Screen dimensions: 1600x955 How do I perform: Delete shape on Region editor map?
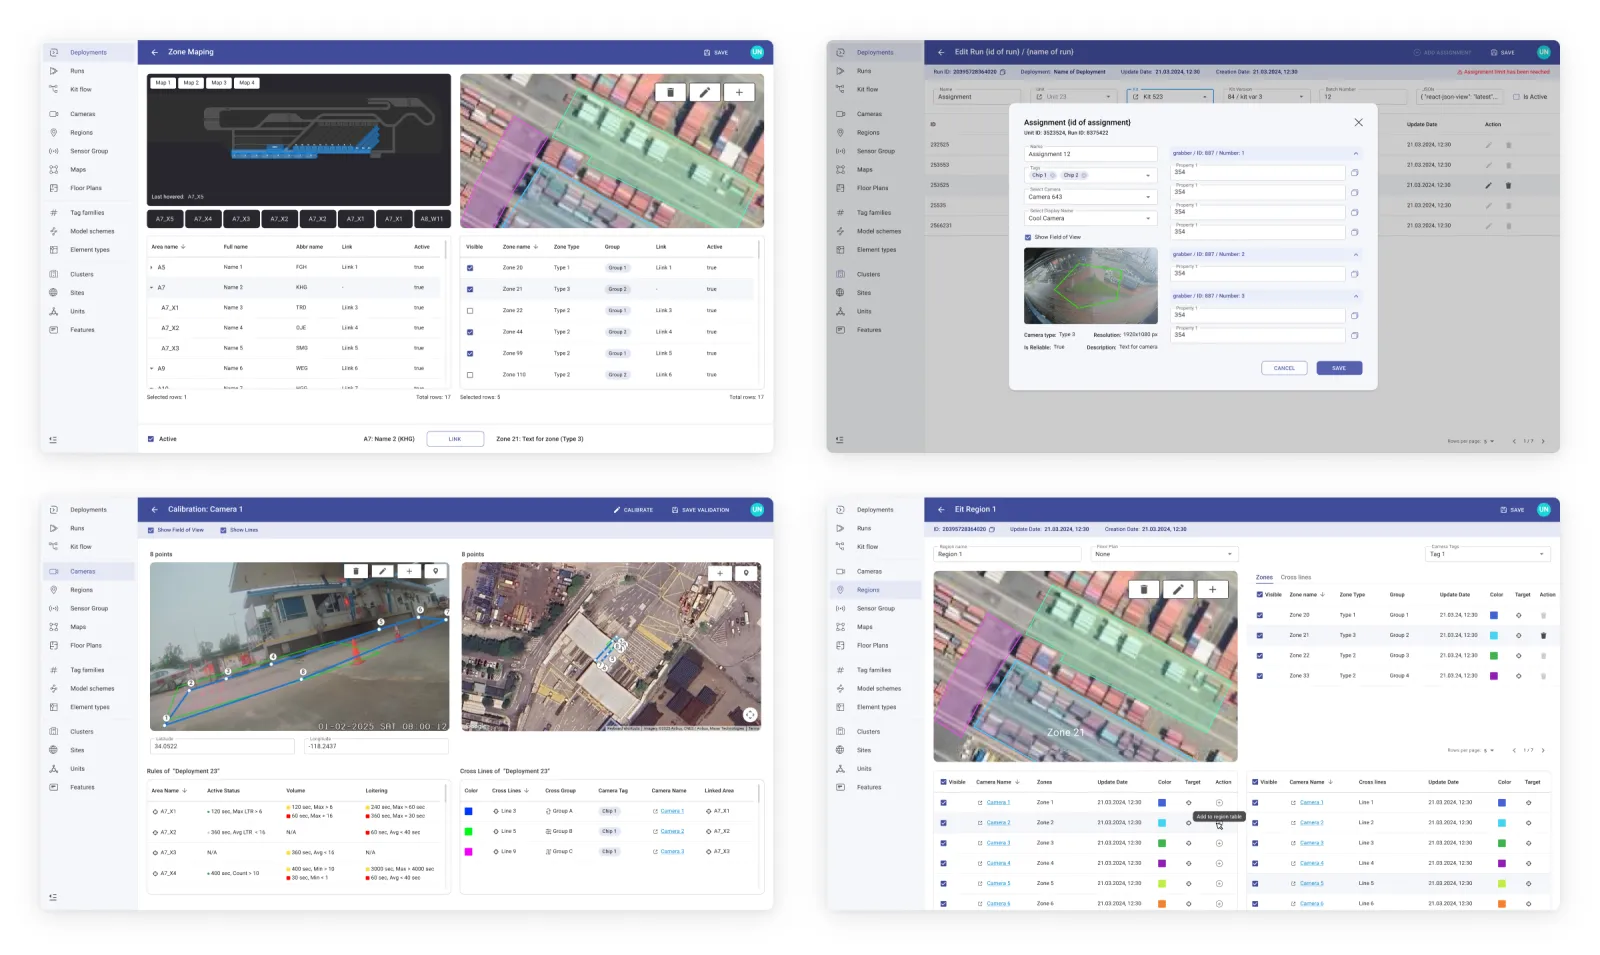point(1144,589)
